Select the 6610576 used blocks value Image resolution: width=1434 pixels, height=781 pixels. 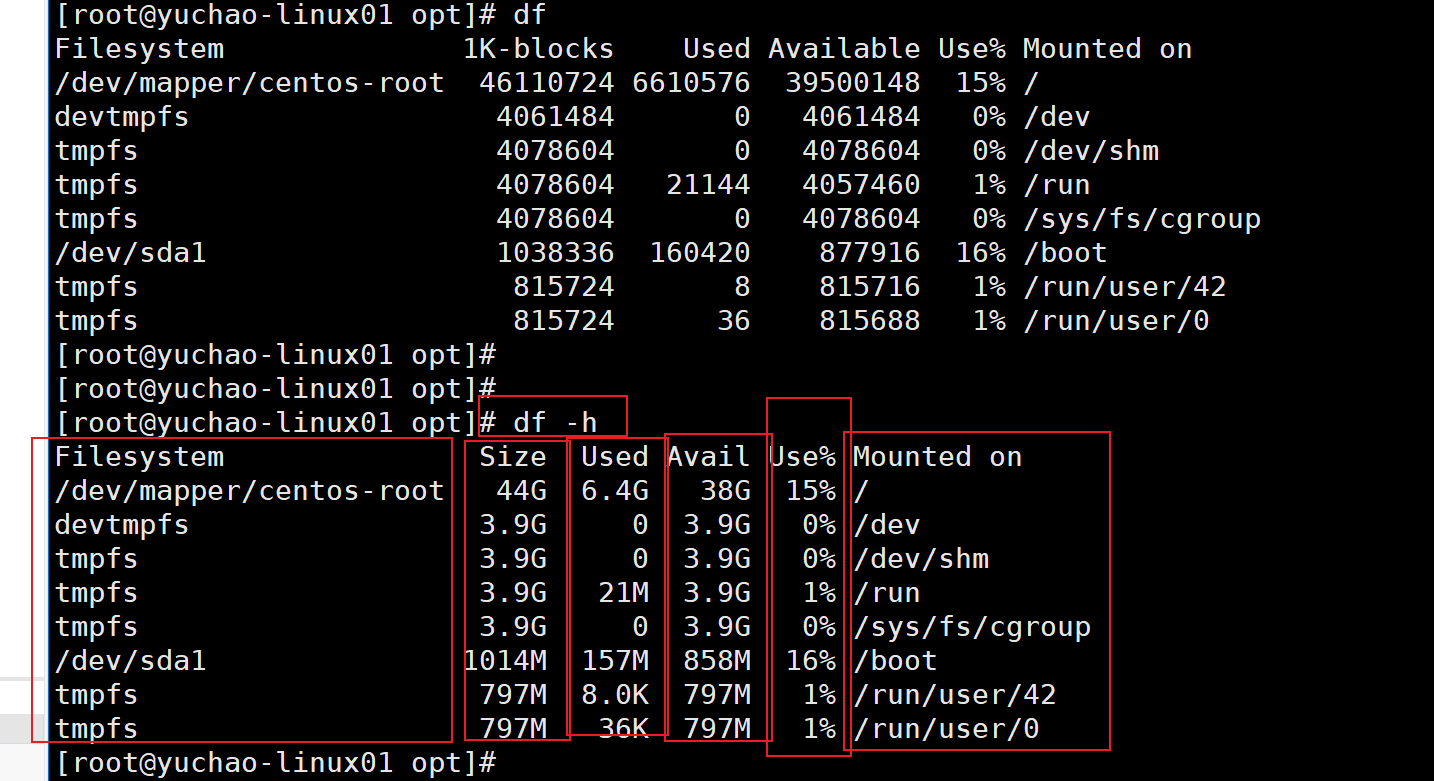point(691,83)
